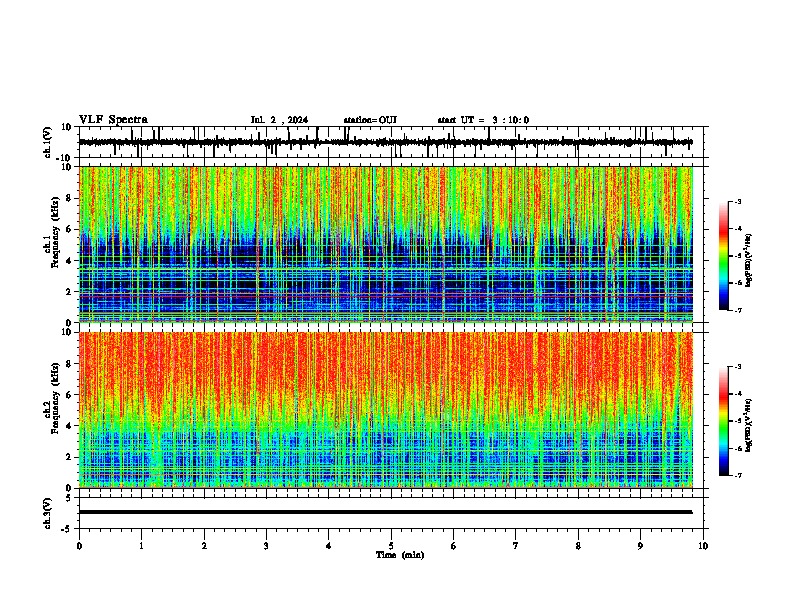Click the "2" kHz tick of ch.2 spectrogram
The height and width of the screenshot is (612, 792).
point(69,457)
